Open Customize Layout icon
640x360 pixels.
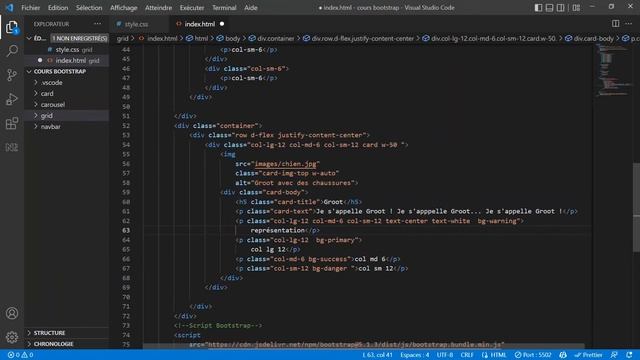pyautogui.click(x=576, y=7)
